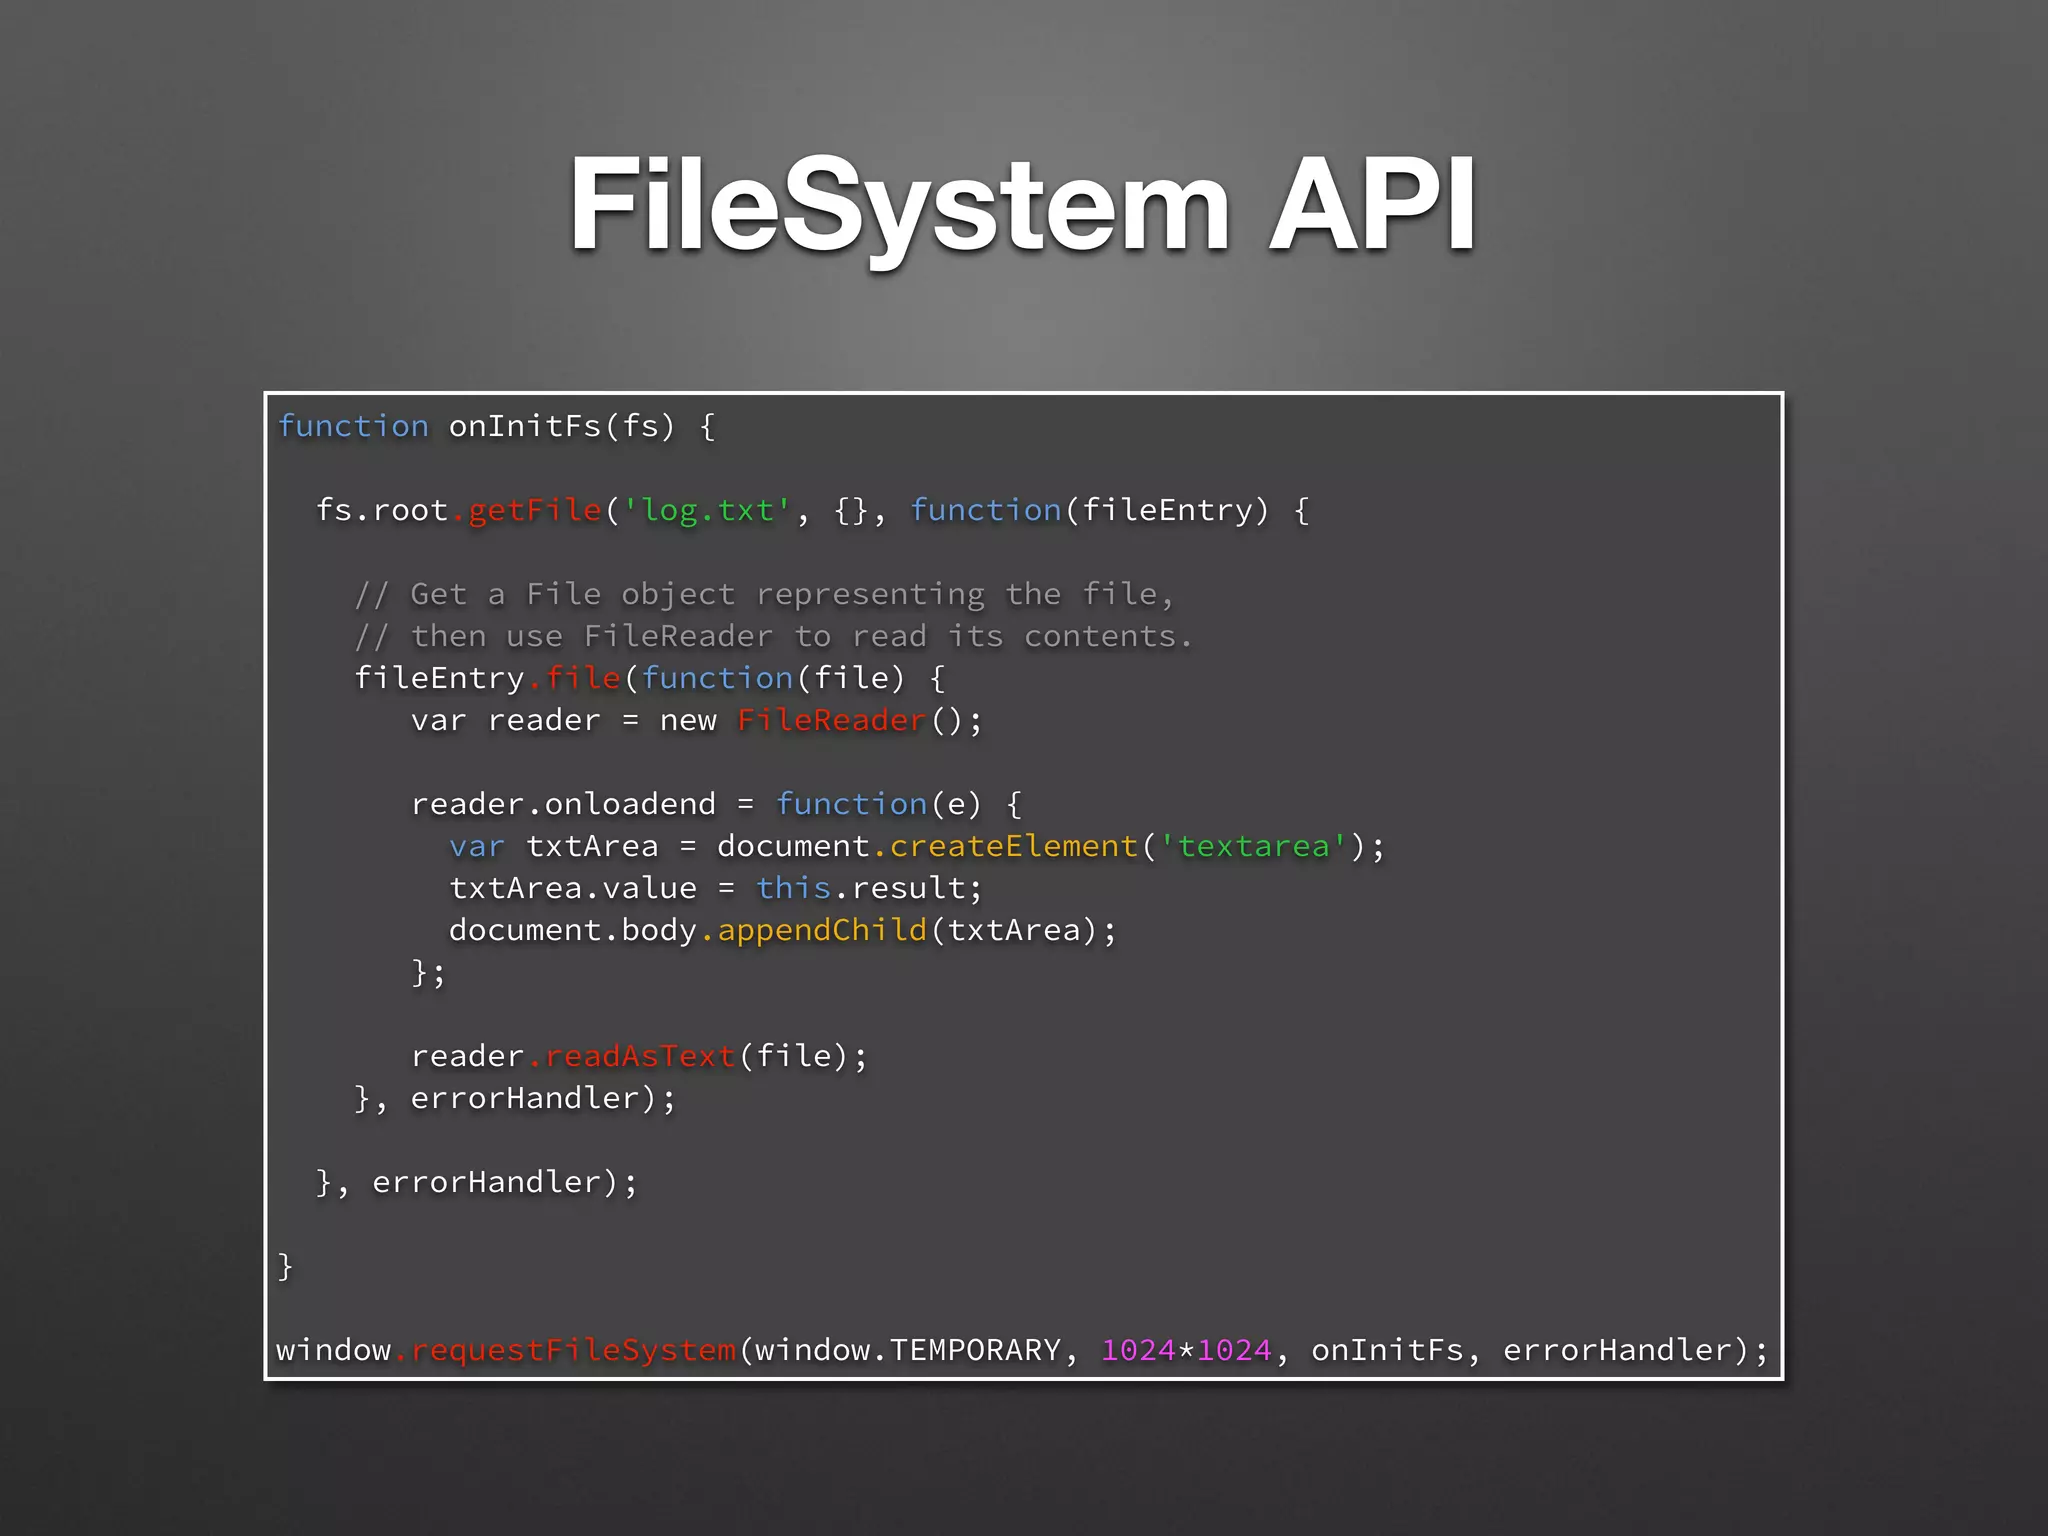Viewport: 2048px width, 1536px height.
Task: Click the 'onInitFs' argument on the last line
Action: [x=1388, y=1351]
